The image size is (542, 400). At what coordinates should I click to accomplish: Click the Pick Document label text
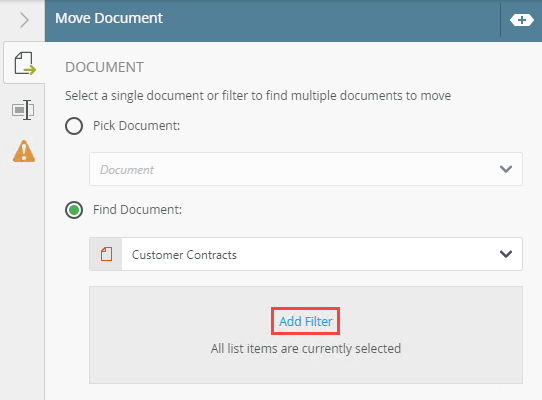137,125
